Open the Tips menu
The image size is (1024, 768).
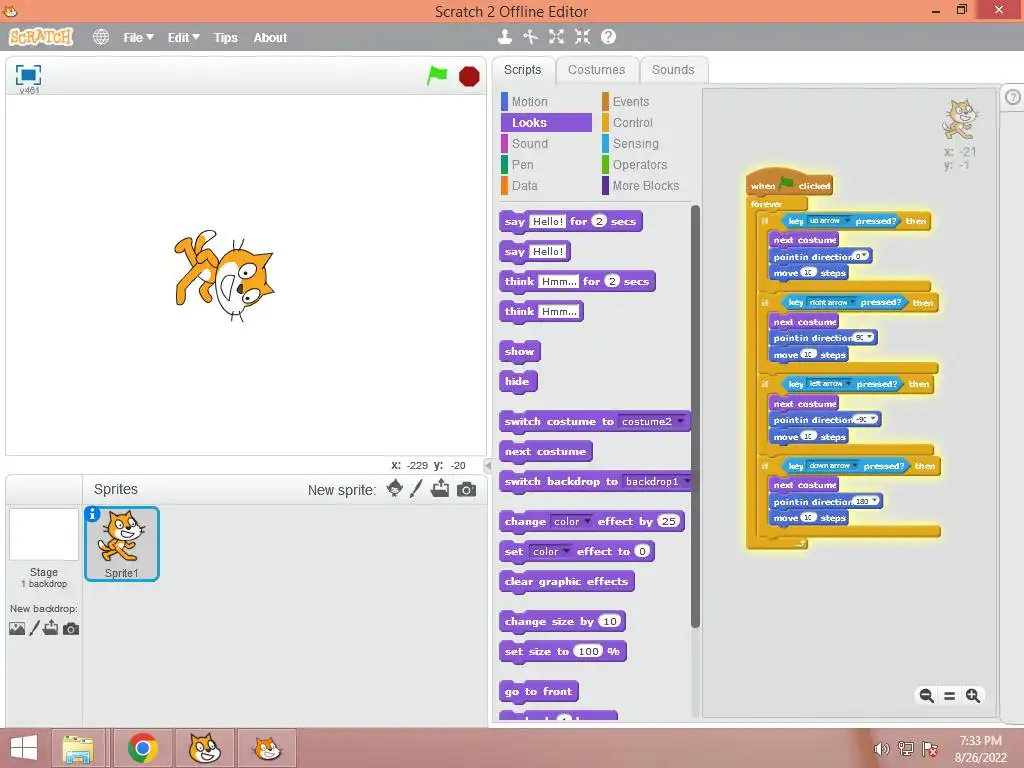click(225, 38)
